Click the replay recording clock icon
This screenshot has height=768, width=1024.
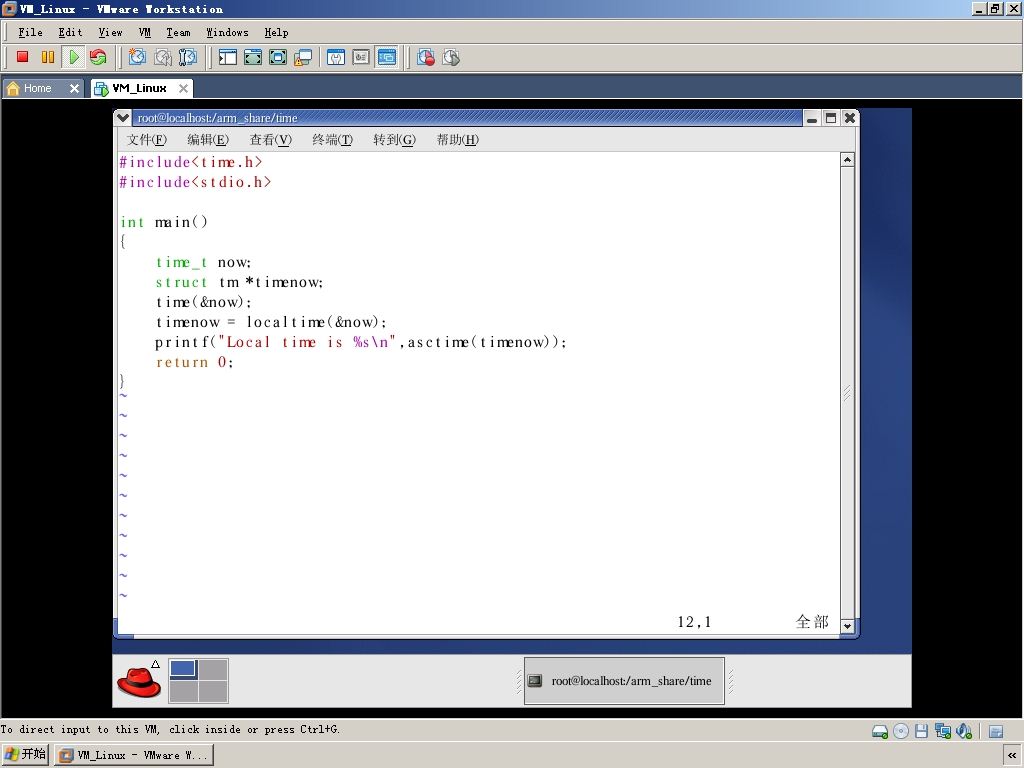tap(451, 57)
